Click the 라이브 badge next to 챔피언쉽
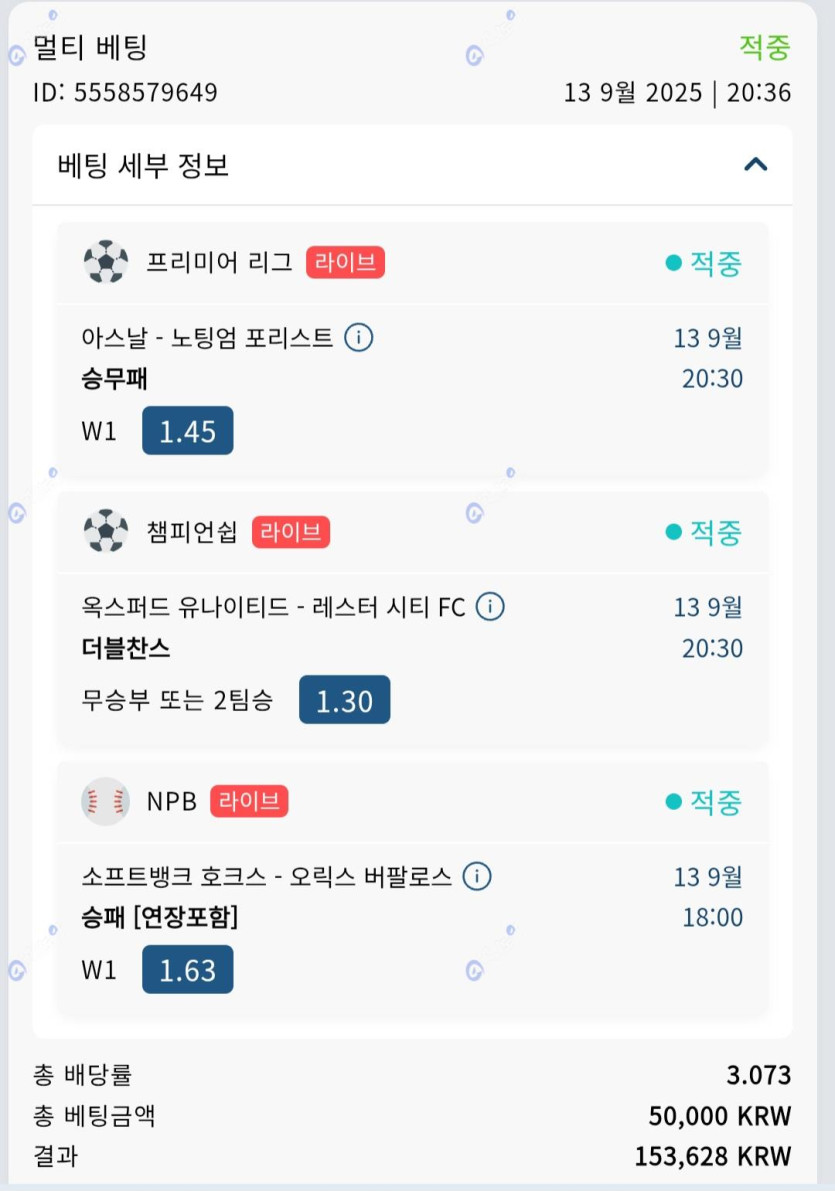Viewport: 835px width, 1191px height. pos(291,532)
